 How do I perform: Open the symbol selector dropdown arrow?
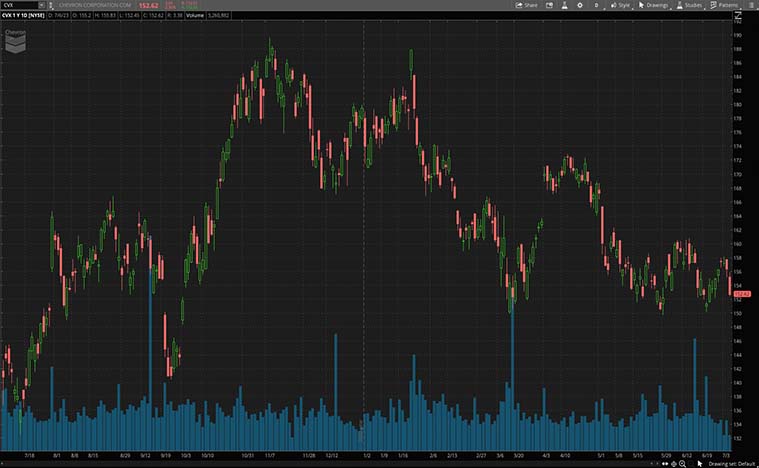(x=42, y=5)
